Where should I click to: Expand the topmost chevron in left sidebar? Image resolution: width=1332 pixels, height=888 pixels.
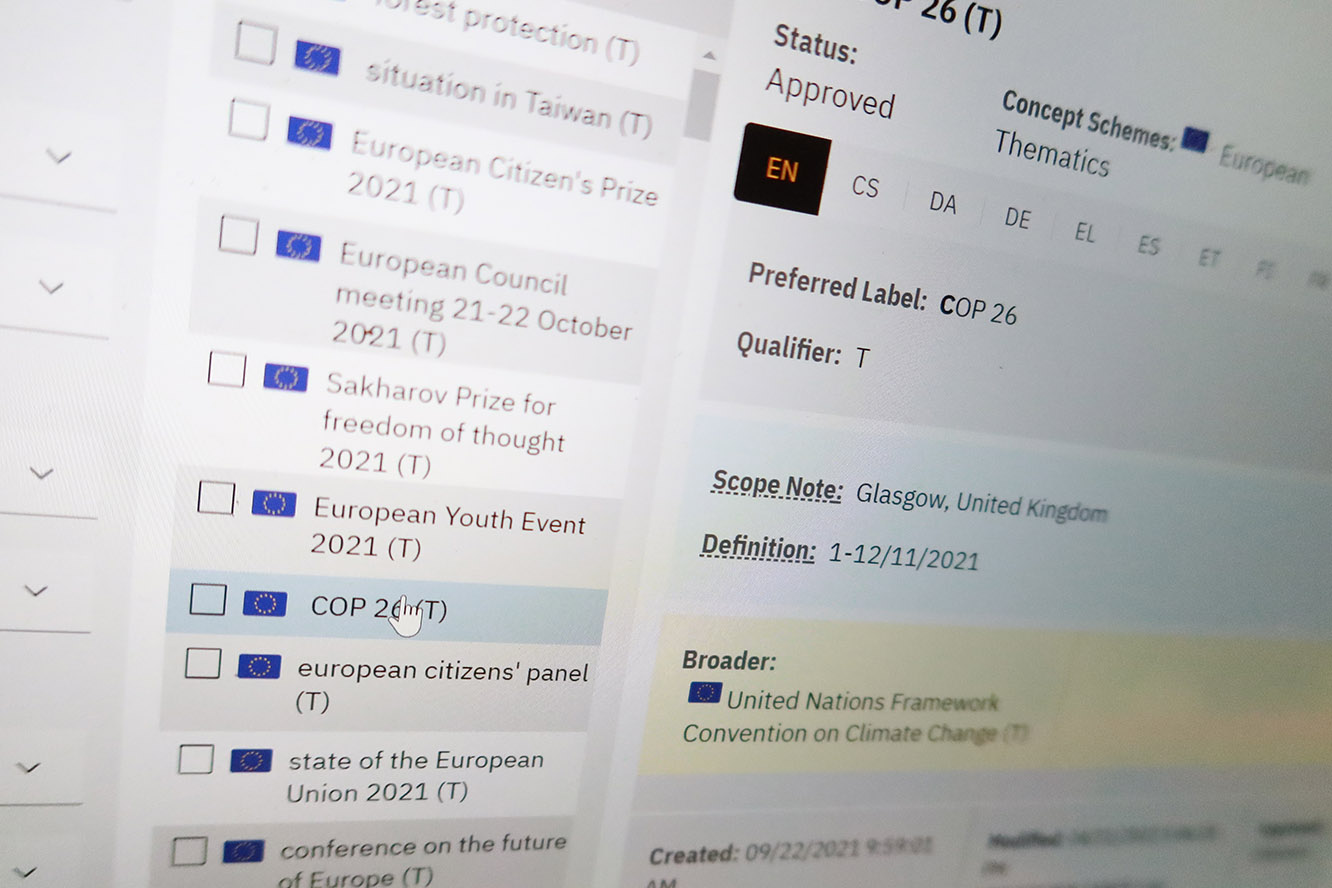click(60, 156)
